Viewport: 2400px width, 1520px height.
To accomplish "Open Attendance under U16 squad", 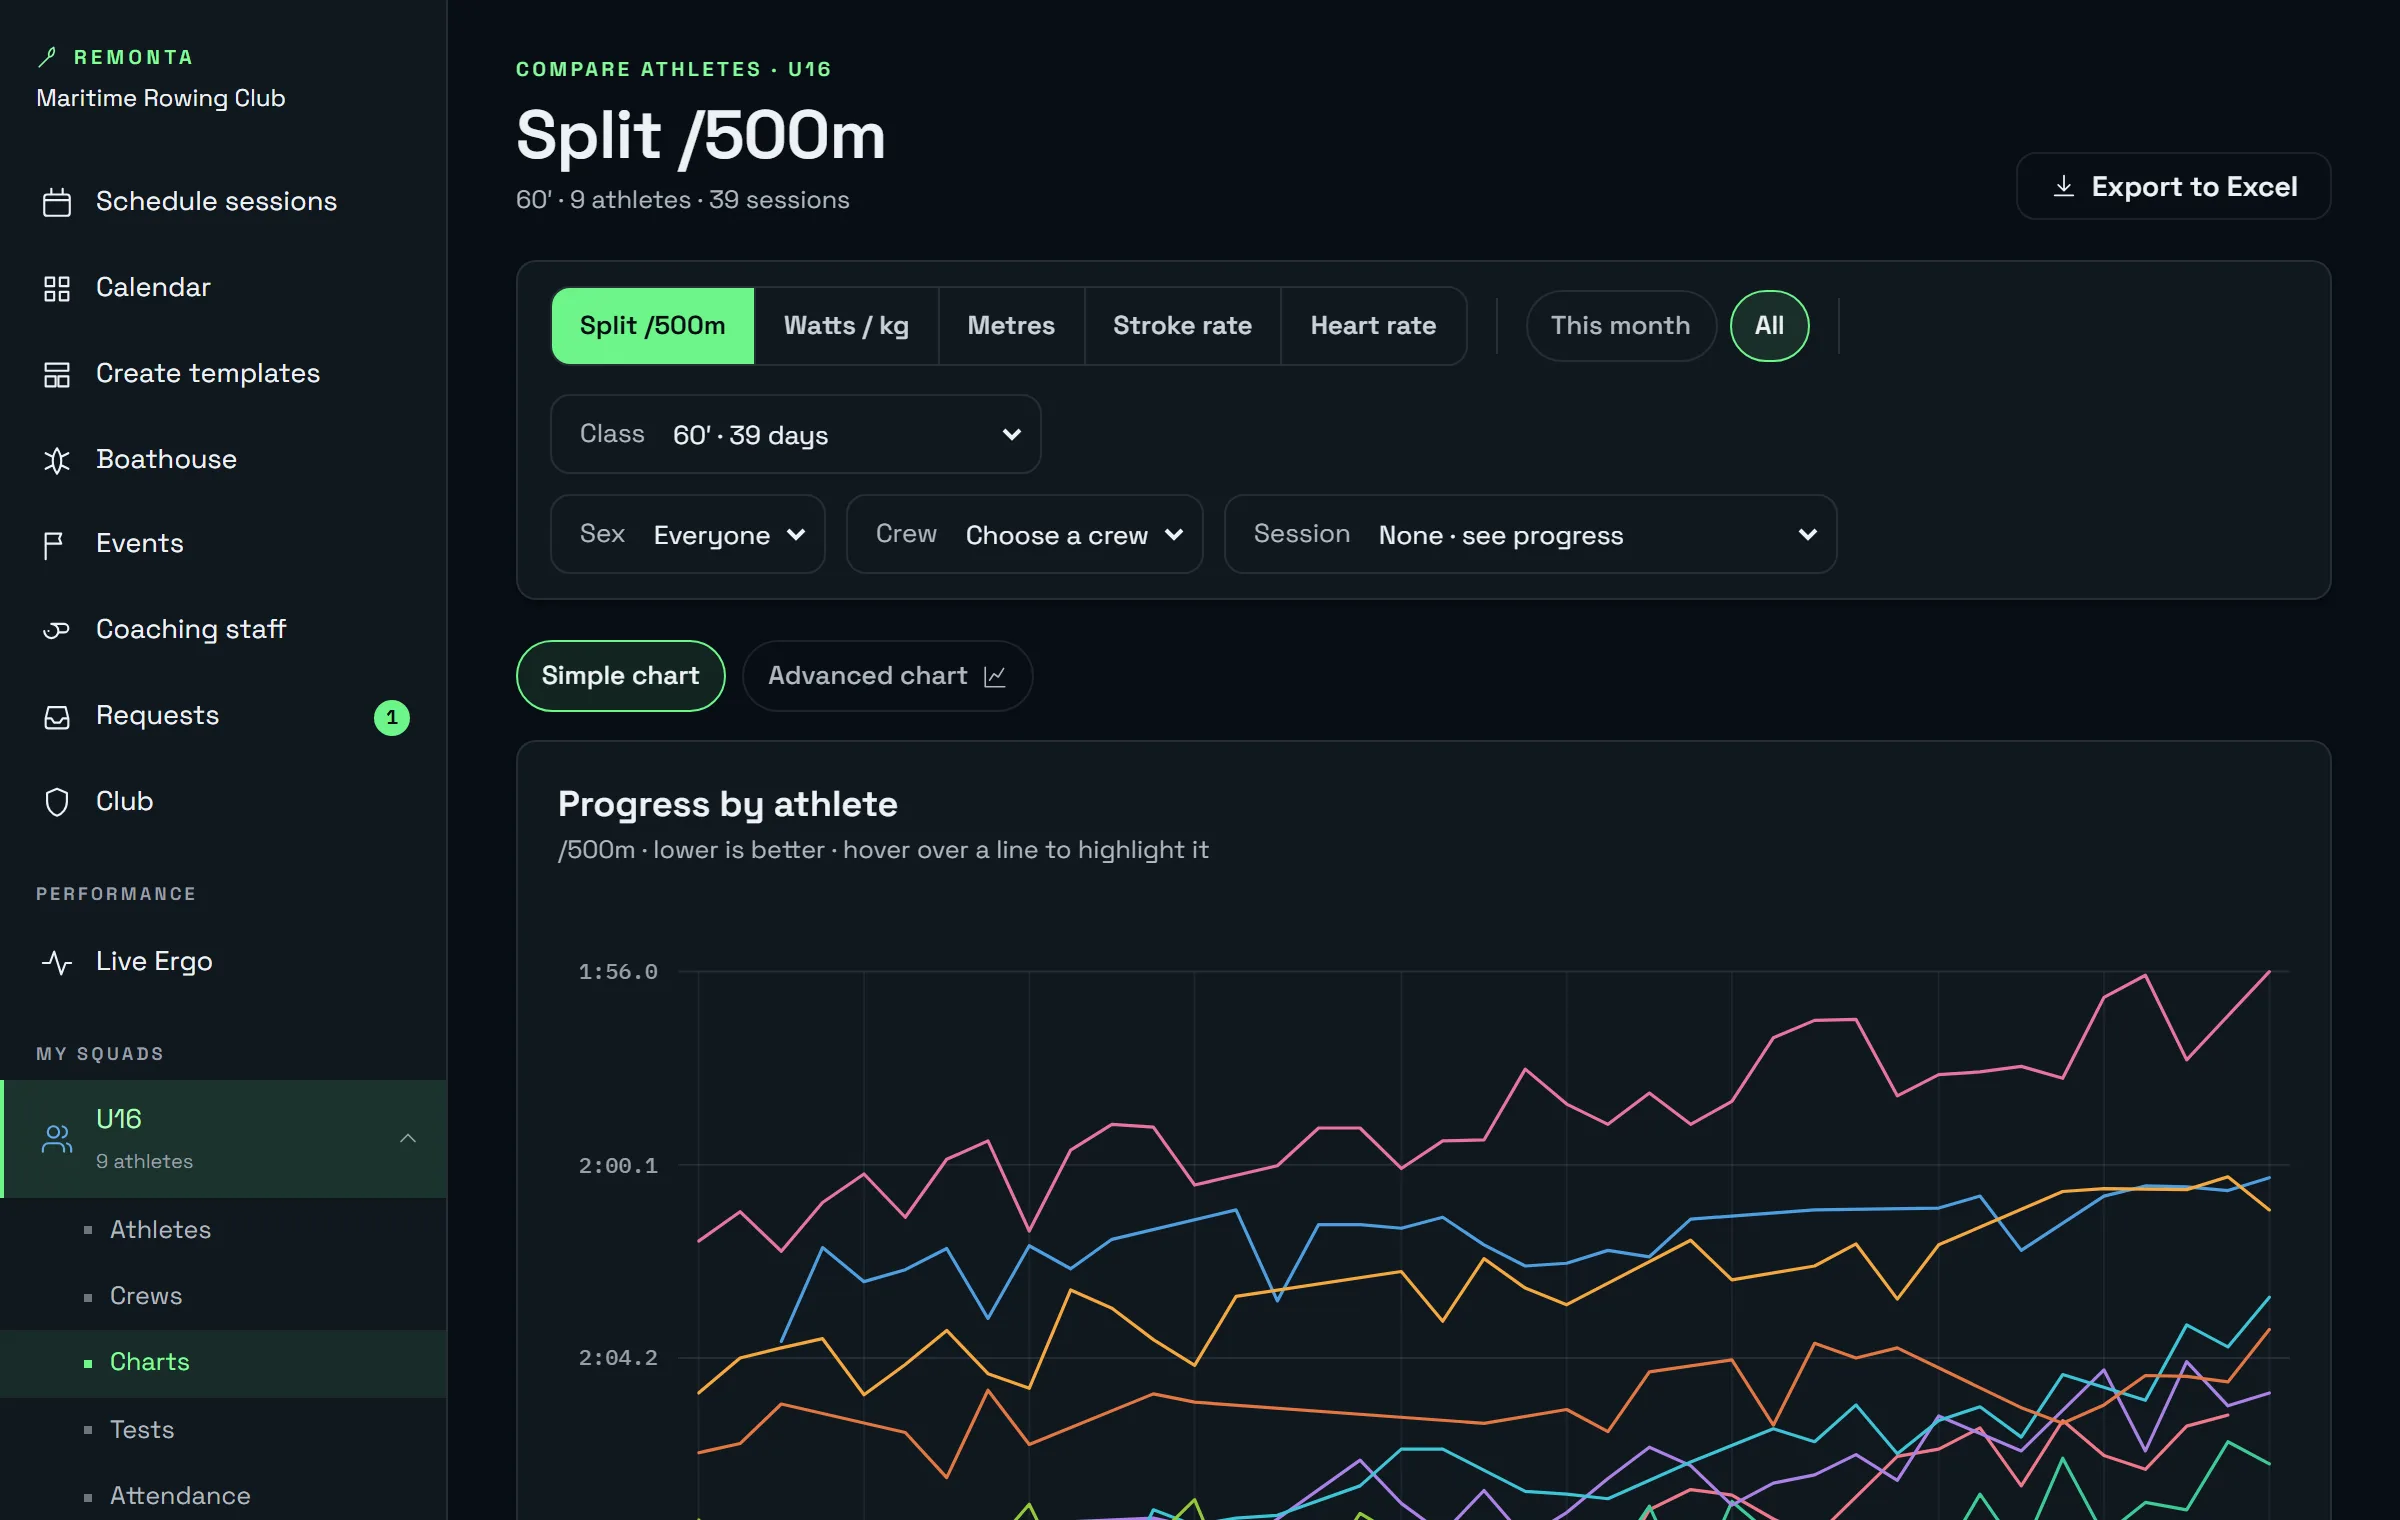I will tap(223, 1496).
